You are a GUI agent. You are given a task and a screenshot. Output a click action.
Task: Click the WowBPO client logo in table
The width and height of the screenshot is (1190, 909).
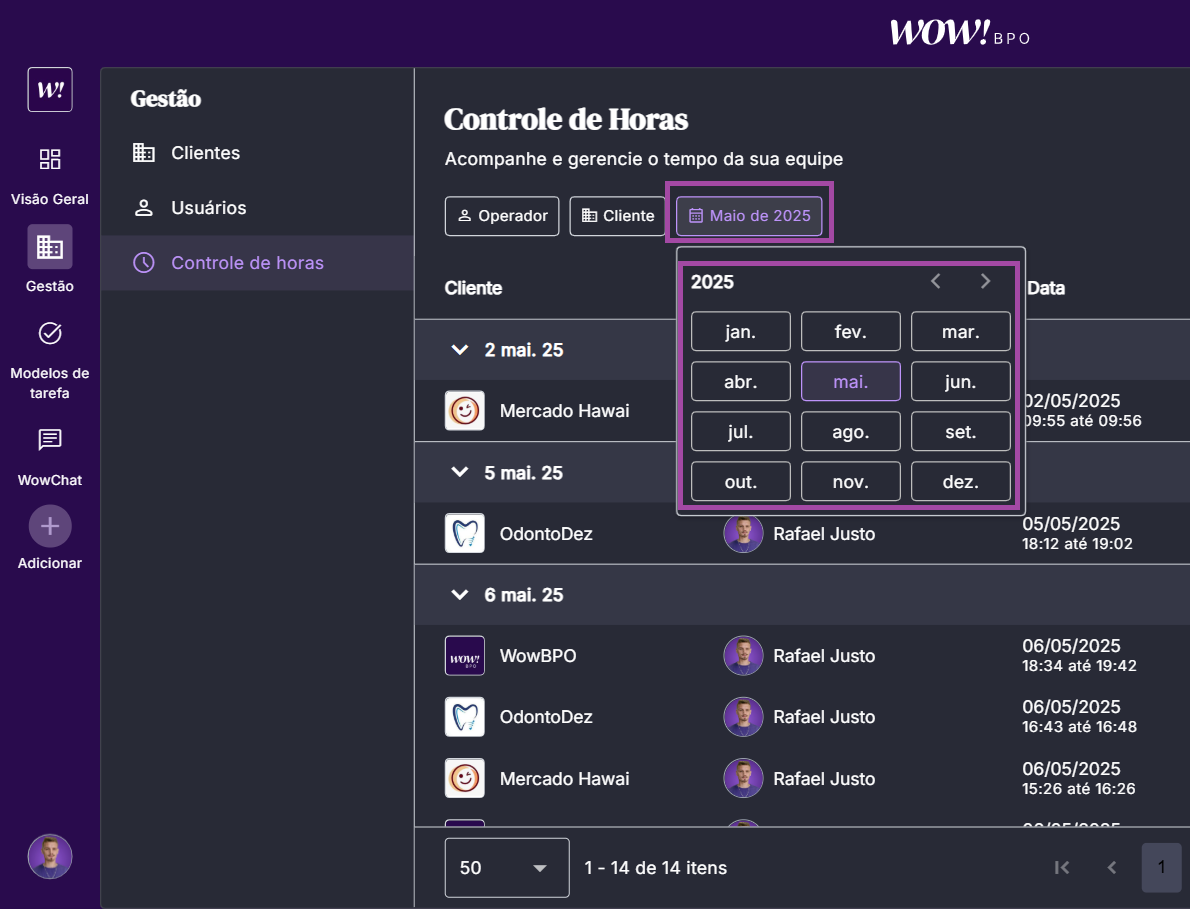tap(465, 656)
